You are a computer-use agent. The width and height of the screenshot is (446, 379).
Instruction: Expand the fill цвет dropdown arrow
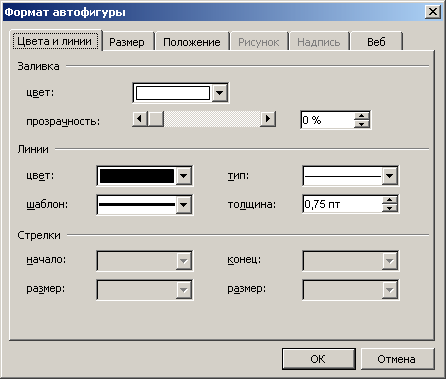click(x=220, y=93)
